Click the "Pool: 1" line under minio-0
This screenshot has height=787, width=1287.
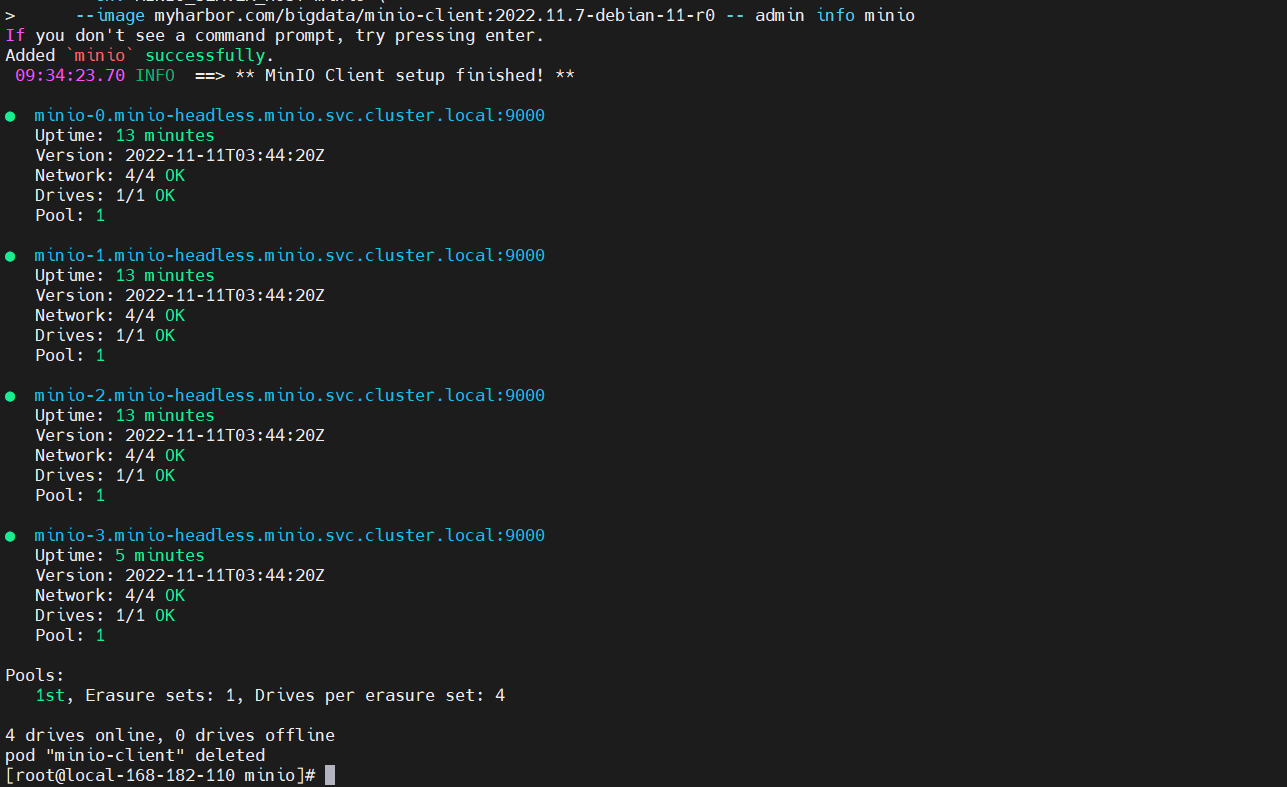pos(70,216)
